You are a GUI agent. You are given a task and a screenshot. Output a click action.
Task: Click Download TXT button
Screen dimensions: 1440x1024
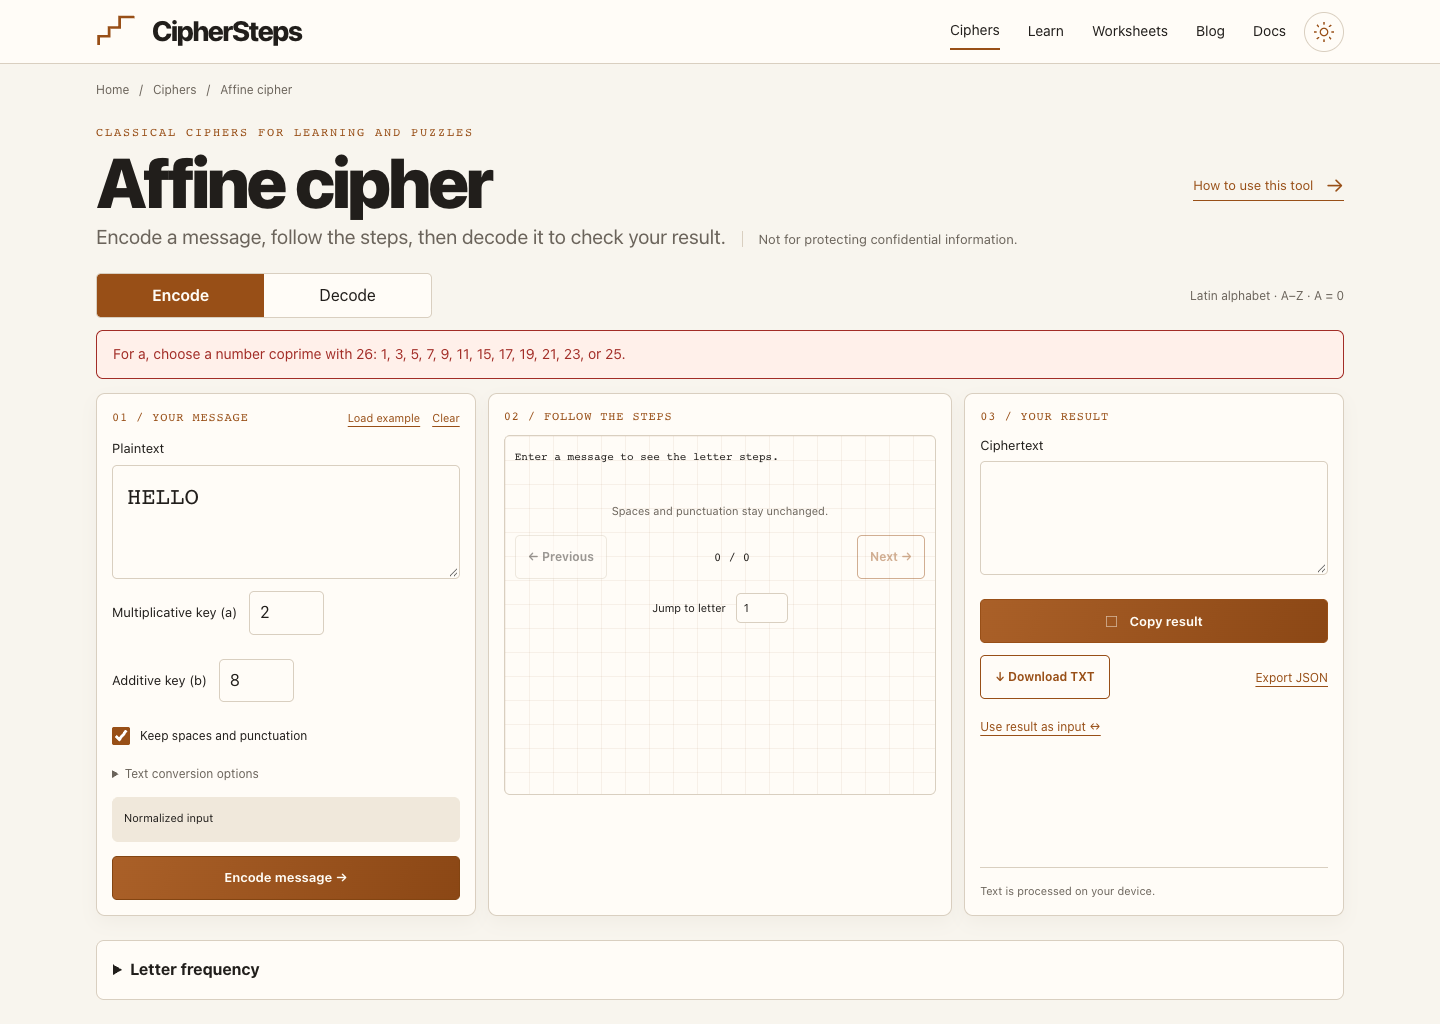pyautogui.click(x=1045, y=677)
